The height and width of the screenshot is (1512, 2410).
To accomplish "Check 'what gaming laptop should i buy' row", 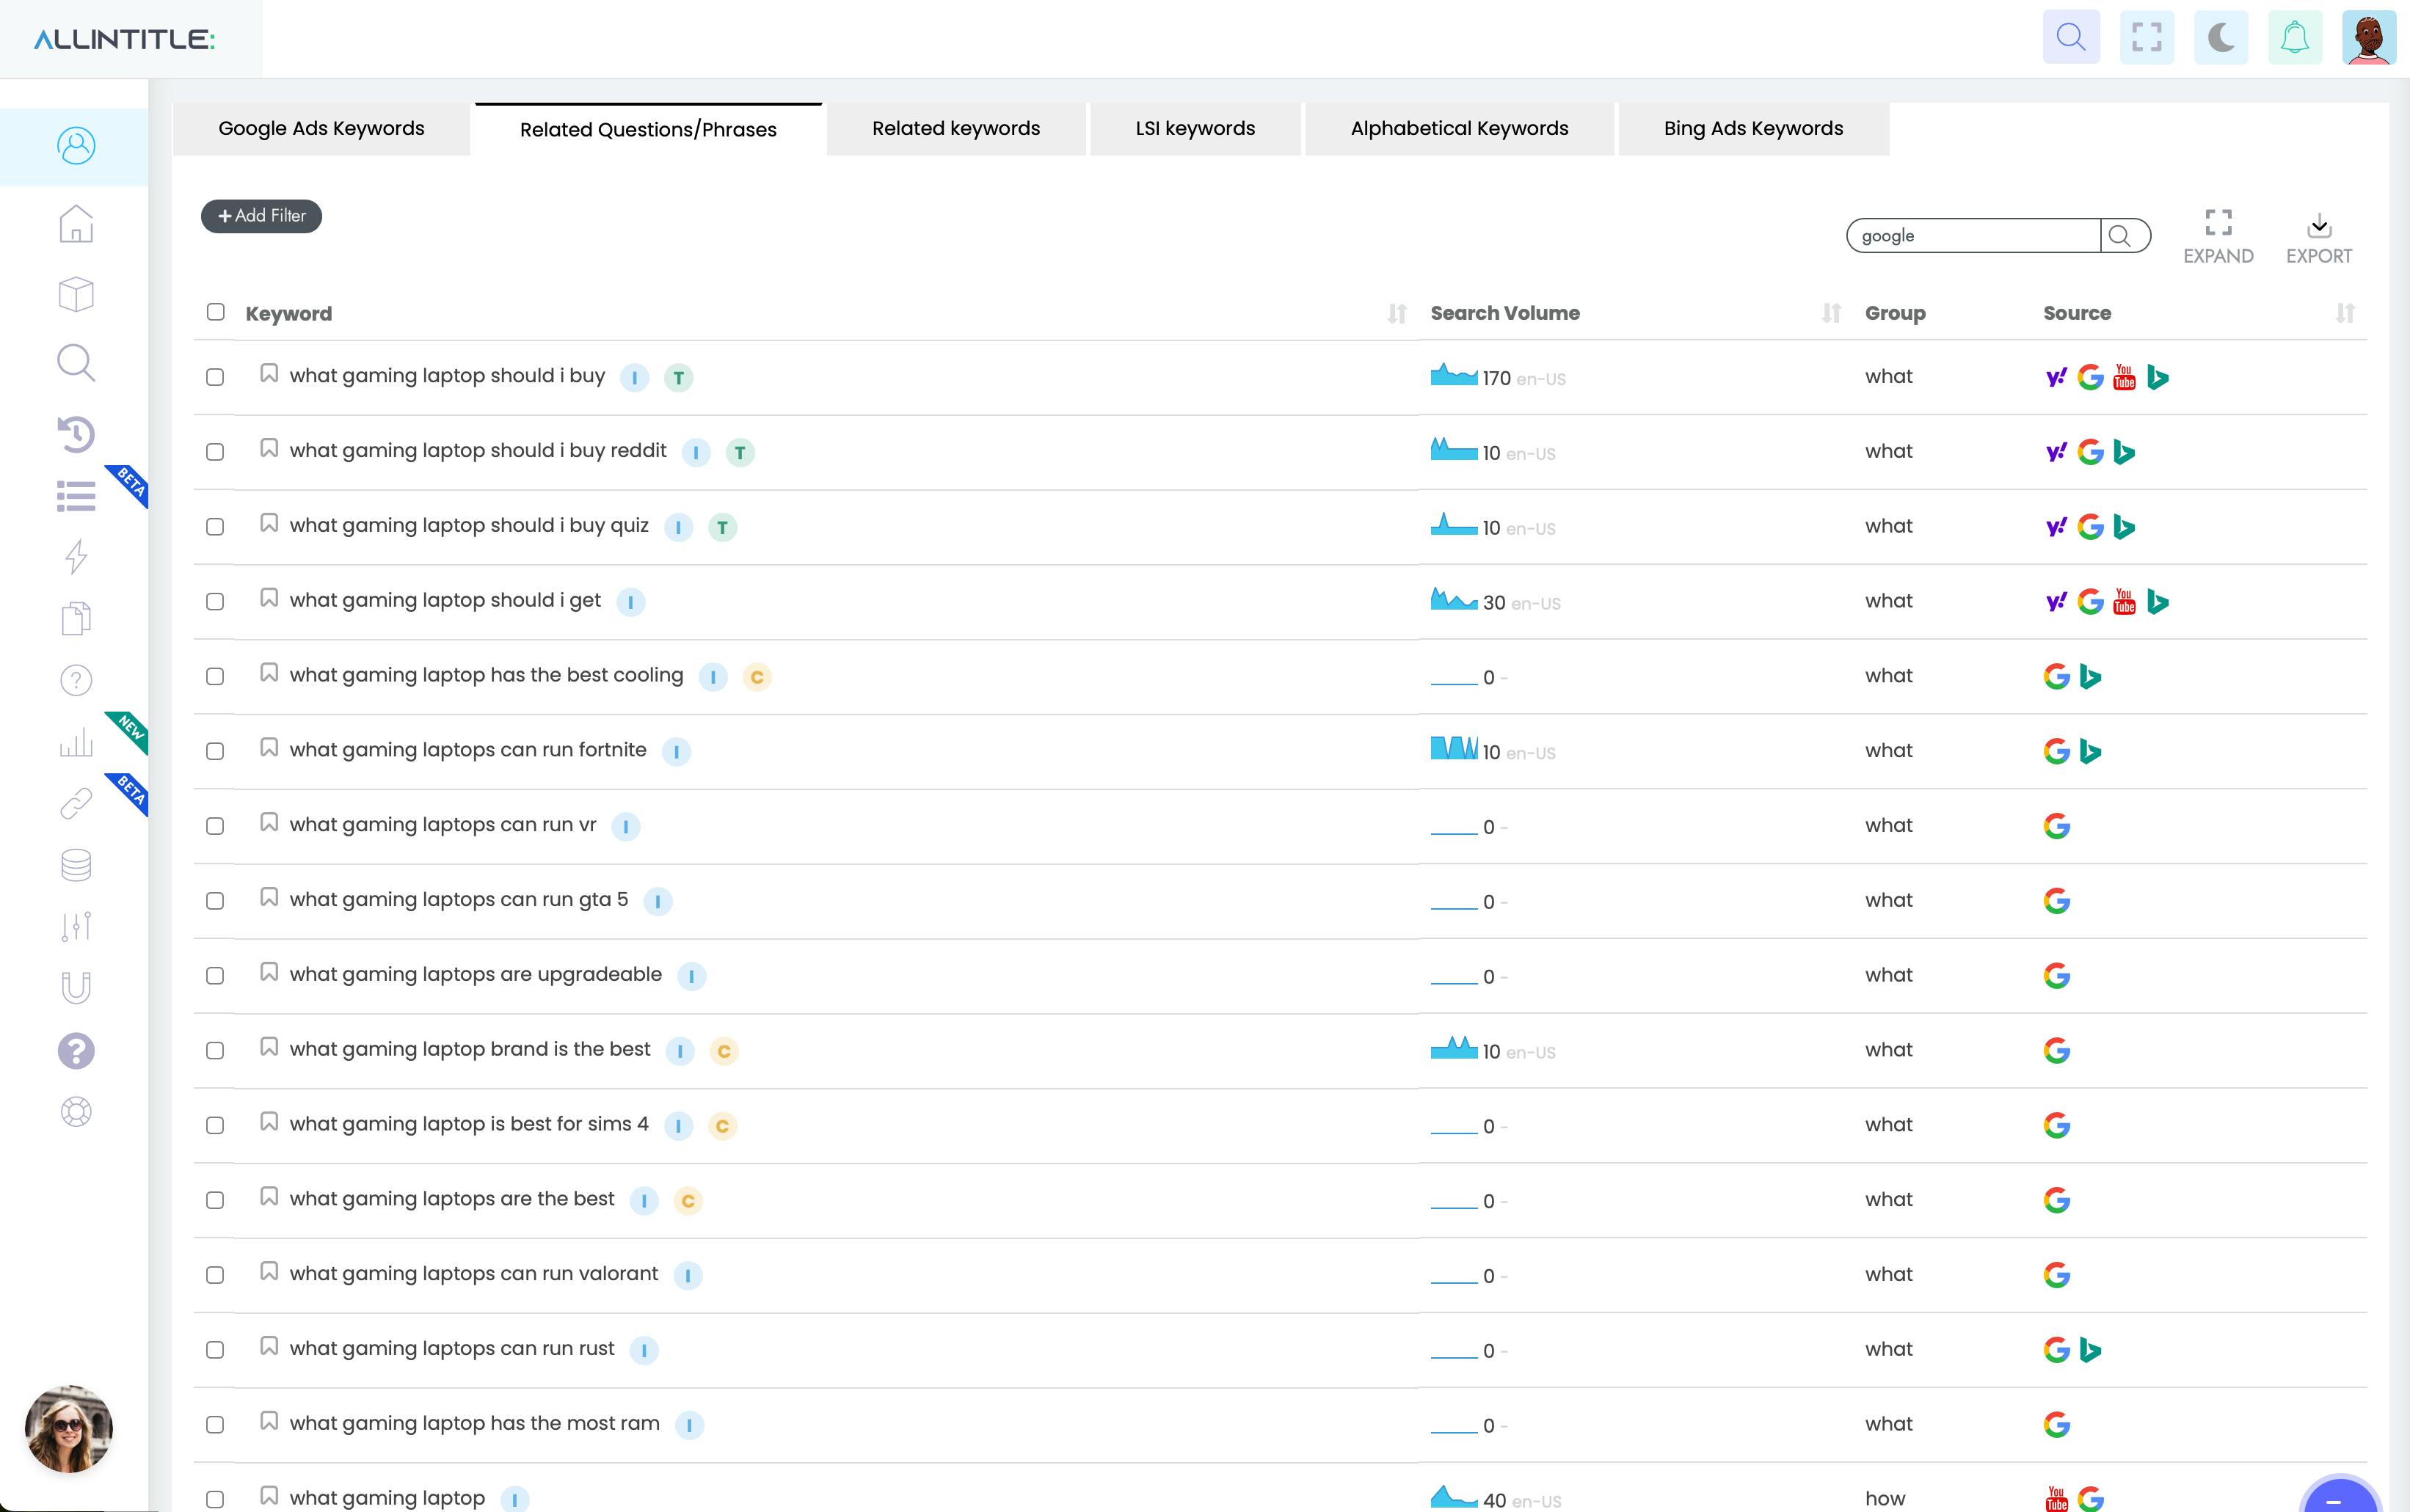I will [x=215, y=377].
